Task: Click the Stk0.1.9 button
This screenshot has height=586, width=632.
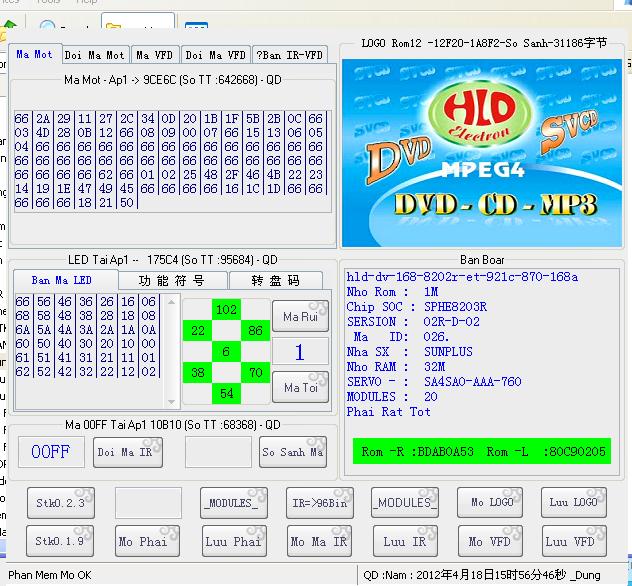Action: pos(60,541)
